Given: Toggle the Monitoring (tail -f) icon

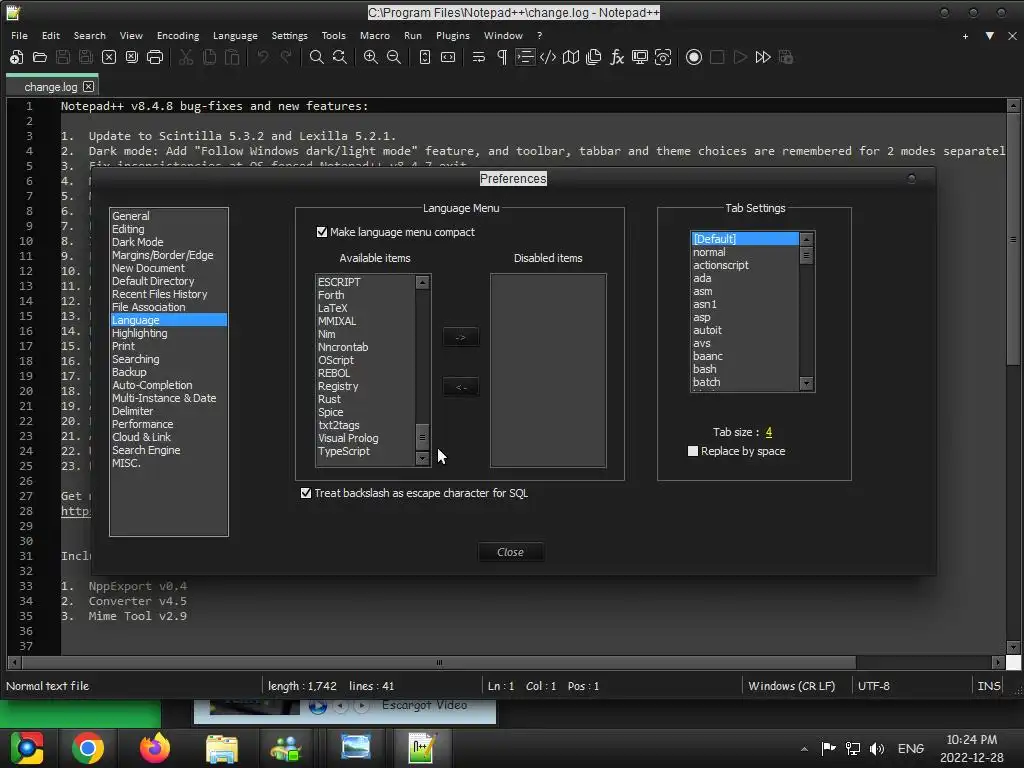Looking at the screenshot, I should pyautogui.click(x=663, y=57).
